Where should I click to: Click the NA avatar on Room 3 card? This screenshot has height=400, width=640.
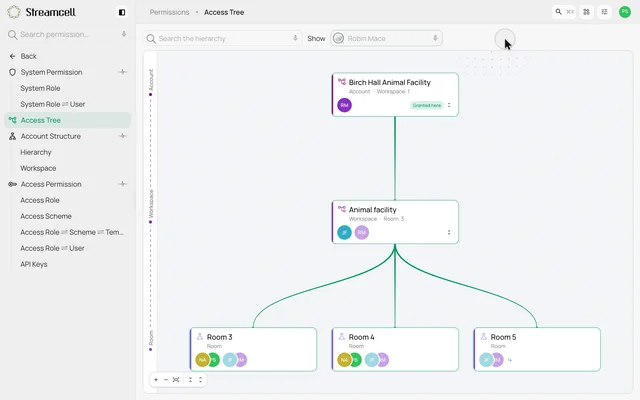pos(202,360)
